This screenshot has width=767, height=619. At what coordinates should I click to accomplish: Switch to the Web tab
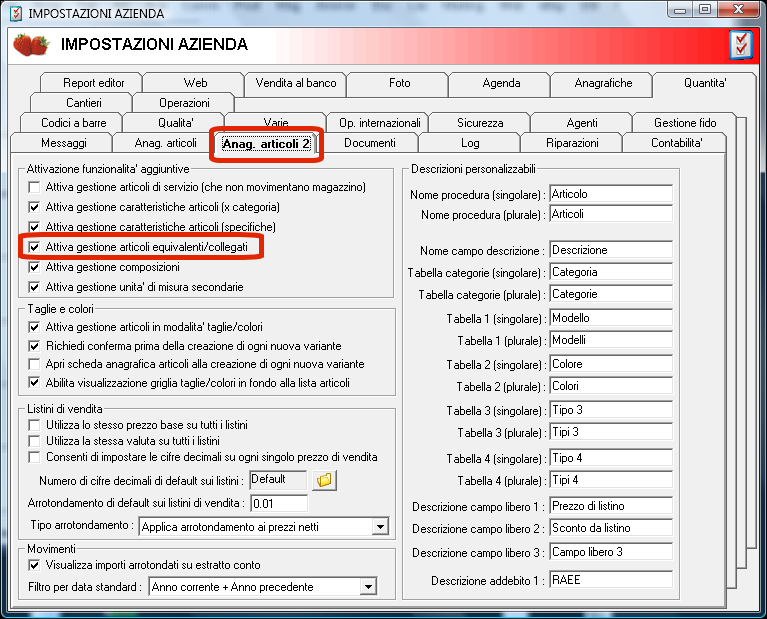pos(195,83)
